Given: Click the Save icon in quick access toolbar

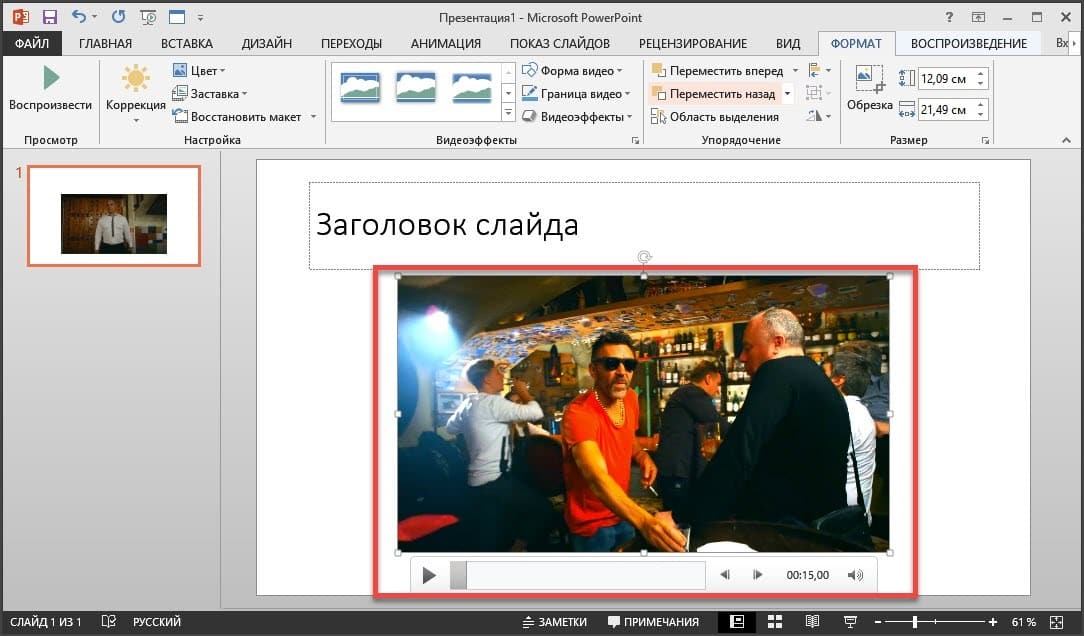Looking at the screenshot, I should [50, 17].
